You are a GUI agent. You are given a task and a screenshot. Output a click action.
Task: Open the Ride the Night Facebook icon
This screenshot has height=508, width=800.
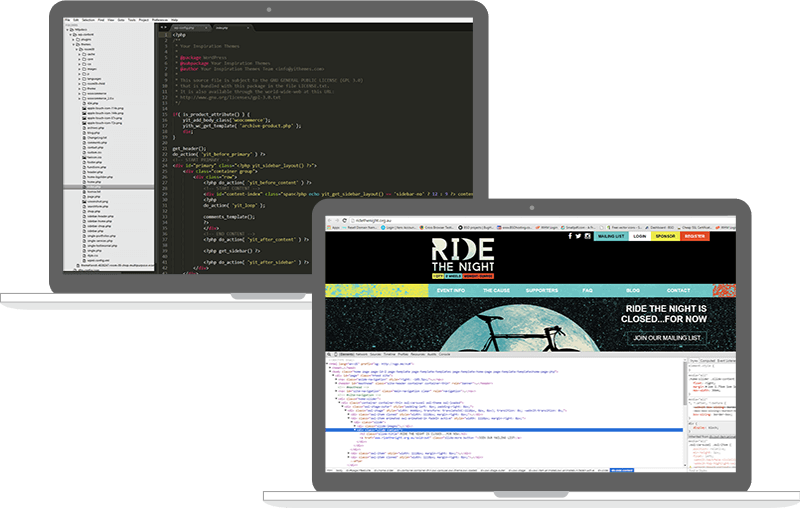pos(570,236)
